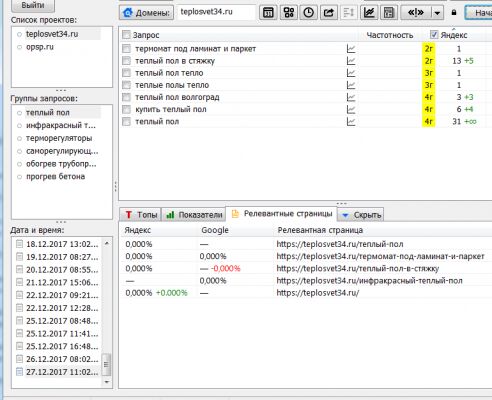Screen dimensions: 492x400
Task: Click the 31 +∞ position cell
Action: [464, 121]
